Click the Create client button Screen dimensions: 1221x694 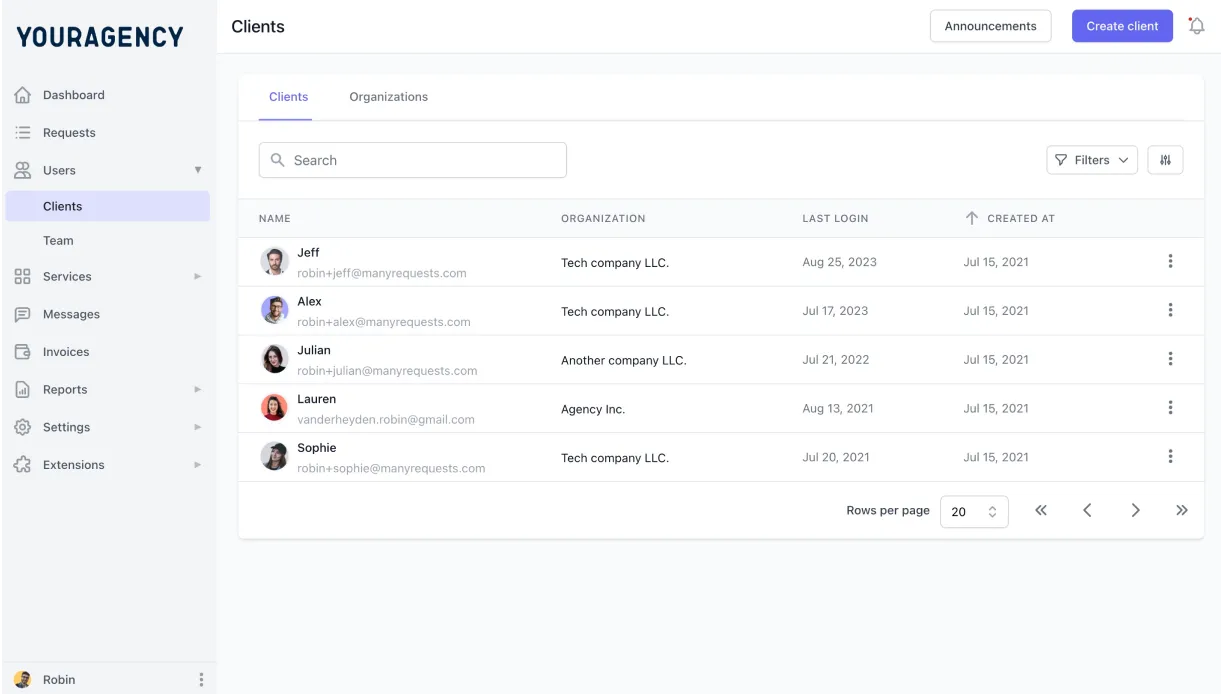pyautogui.click(x=1122, y=25)
